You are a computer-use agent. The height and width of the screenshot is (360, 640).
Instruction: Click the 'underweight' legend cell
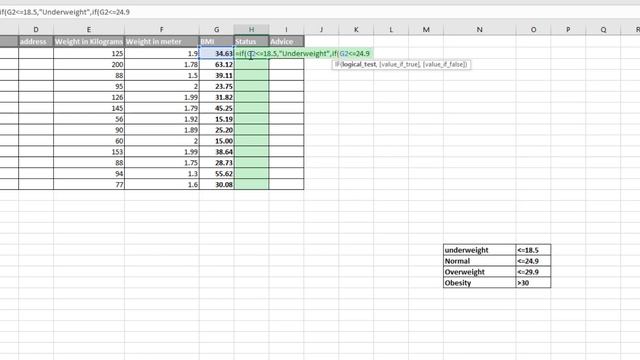point(480,250)
